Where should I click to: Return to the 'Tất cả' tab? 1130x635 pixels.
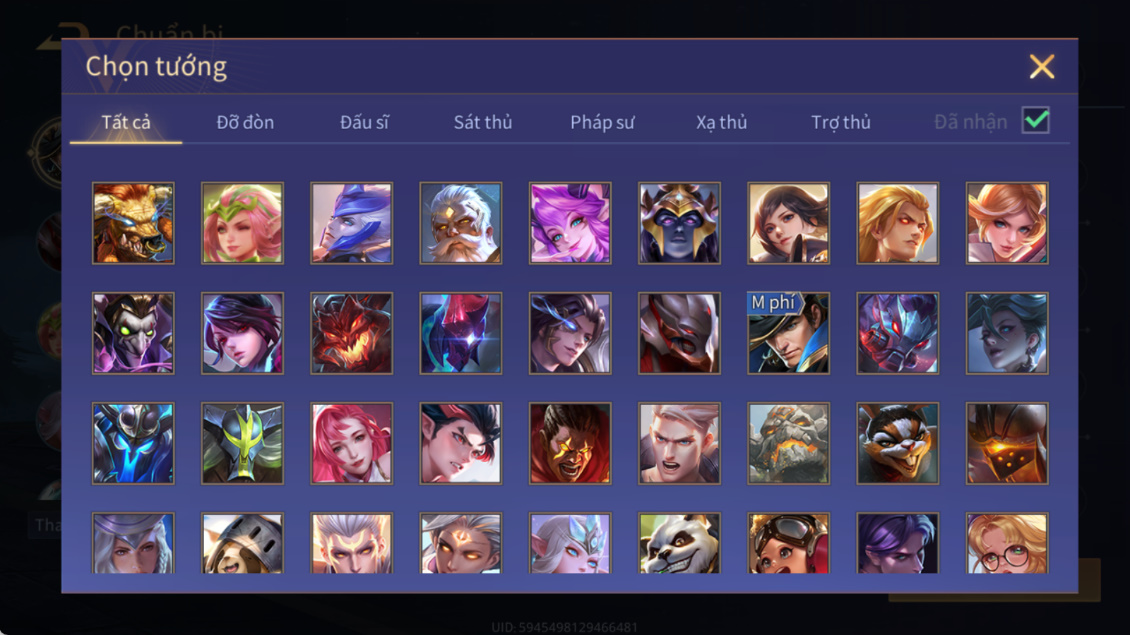(x=126, y=122)
